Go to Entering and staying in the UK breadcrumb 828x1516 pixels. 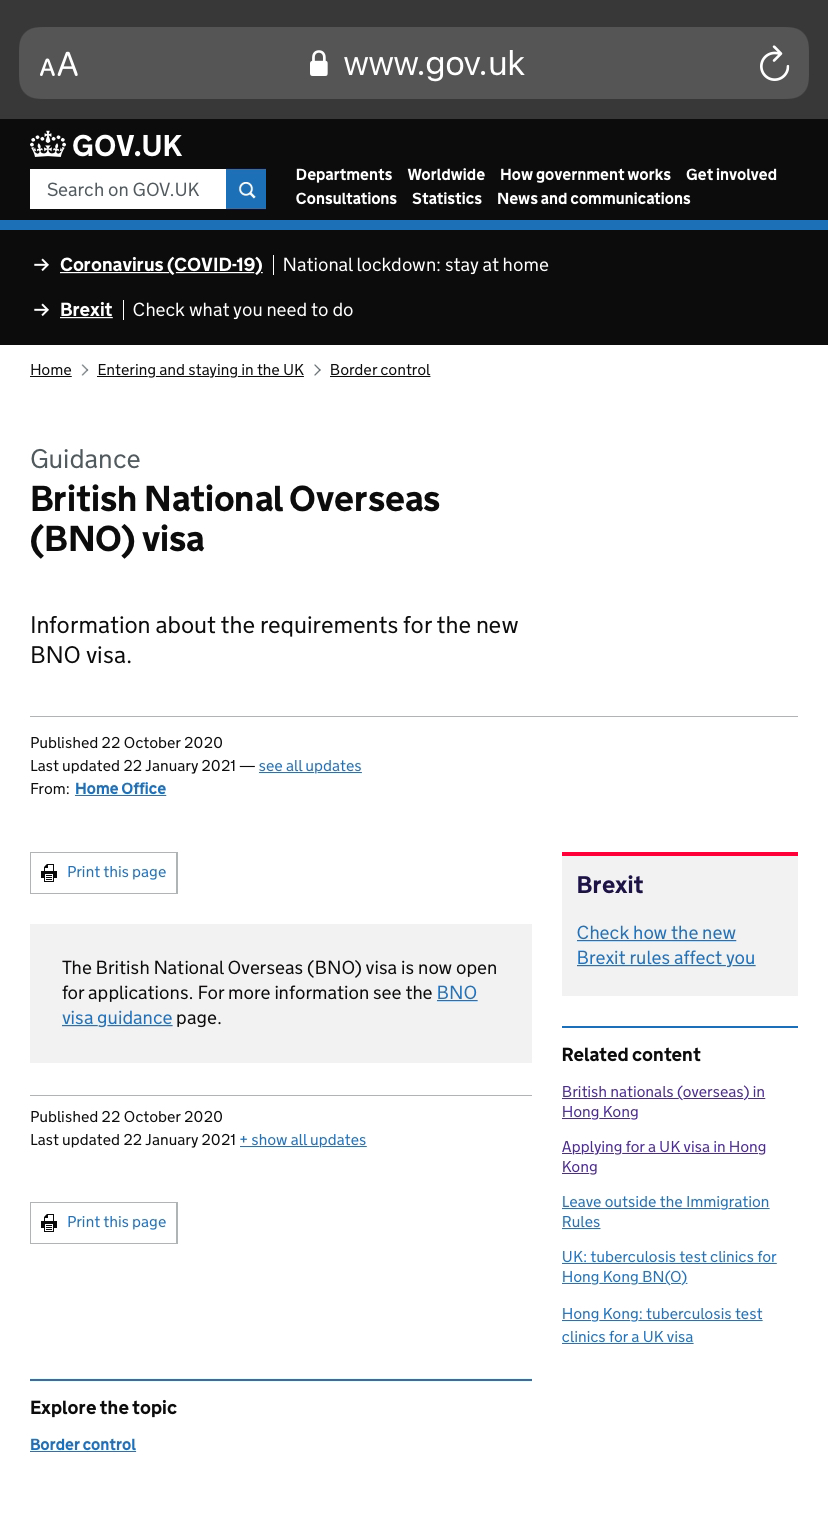point(200,370)
